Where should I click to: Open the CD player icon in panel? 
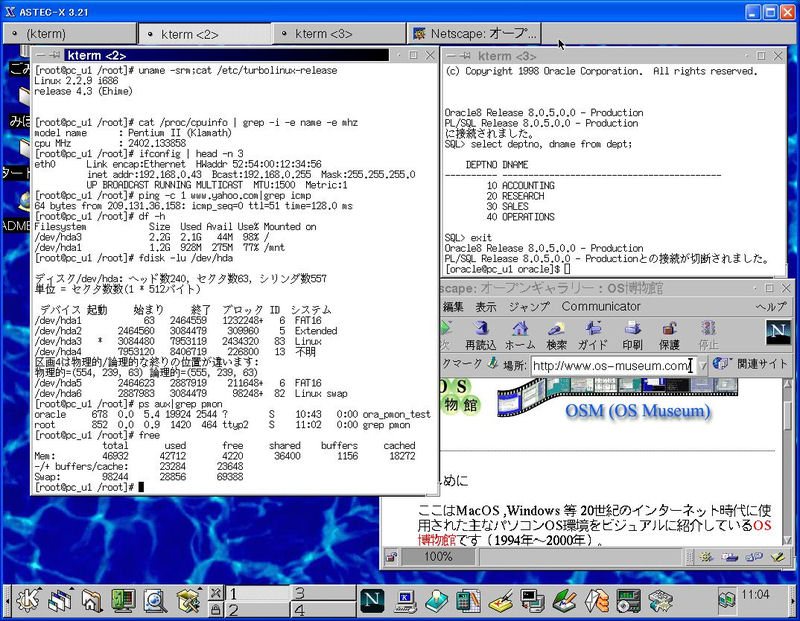(x=629, y=601)
